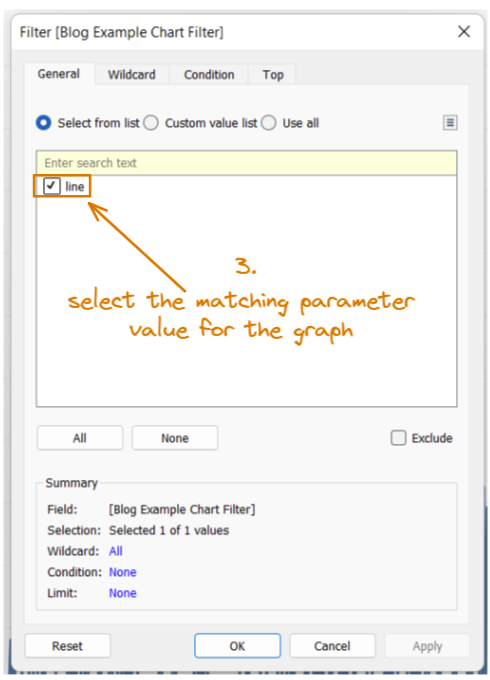Click the All button to select every value

[80, 438]
